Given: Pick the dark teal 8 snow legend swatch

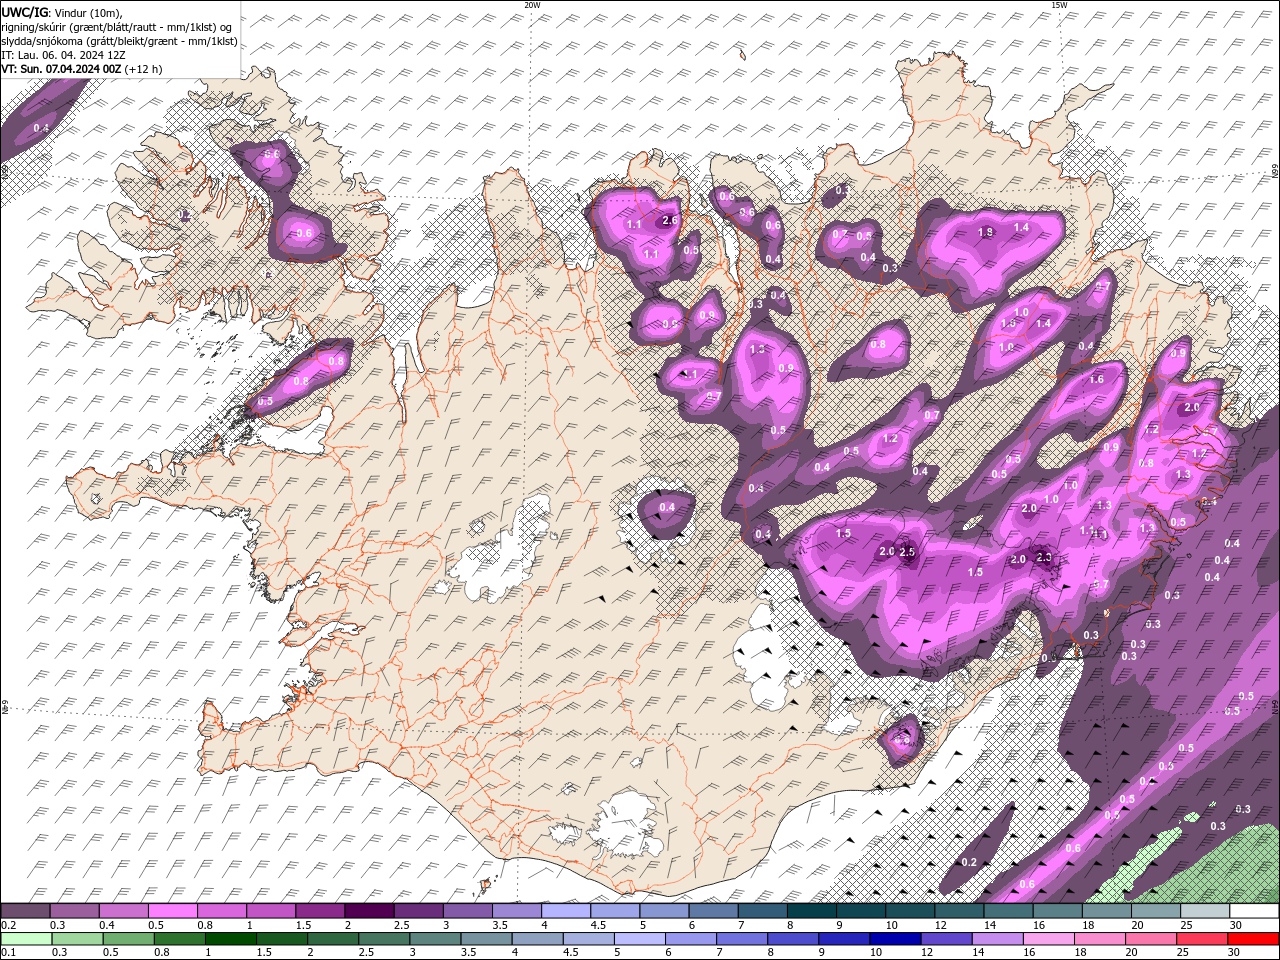Looking at the screenshot, I should point(810,911).
